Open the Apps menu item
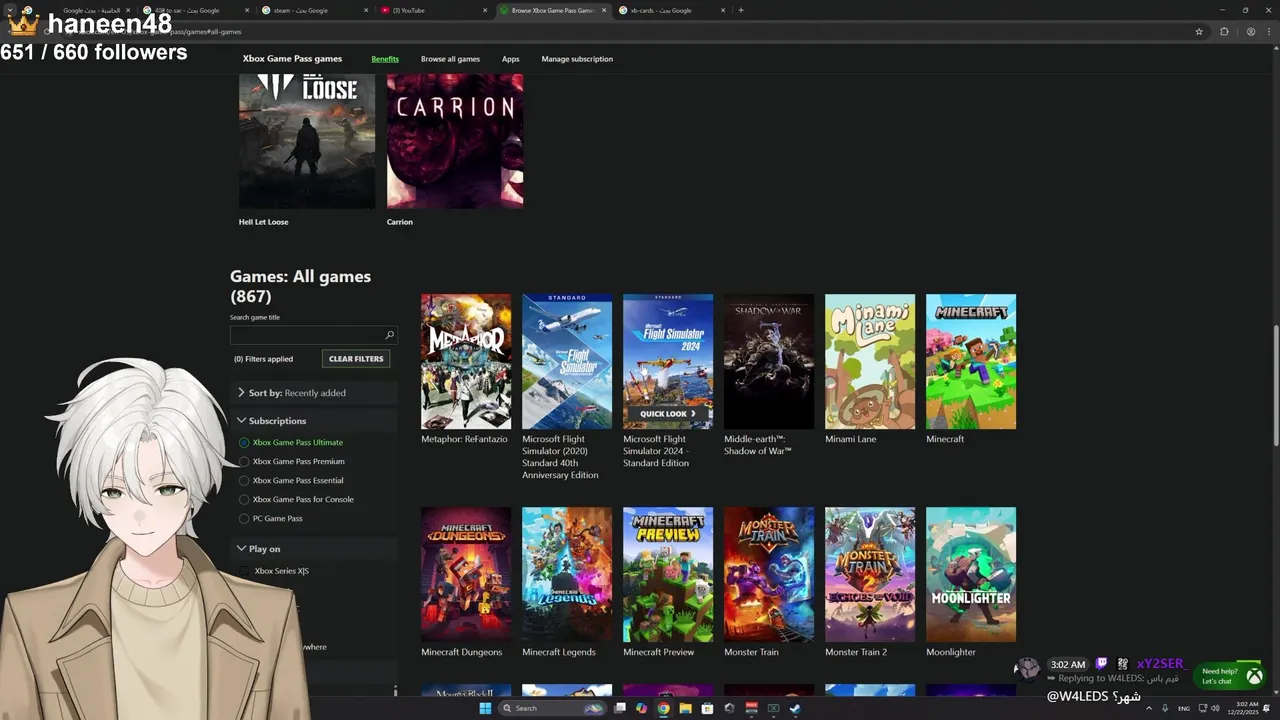Viewport: 1280px width, 720px height. tap(510, 59)
